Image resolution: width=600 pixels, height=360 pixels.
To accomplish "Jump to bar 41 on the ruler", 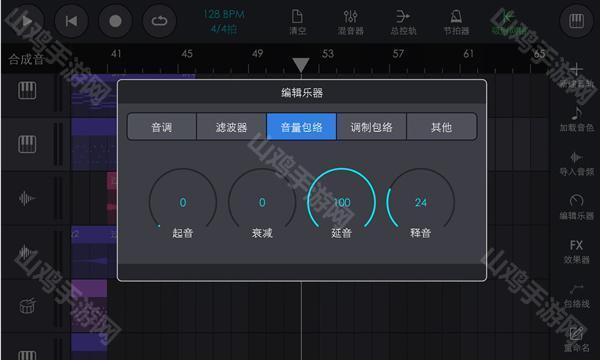I will (x=116, y=54).
